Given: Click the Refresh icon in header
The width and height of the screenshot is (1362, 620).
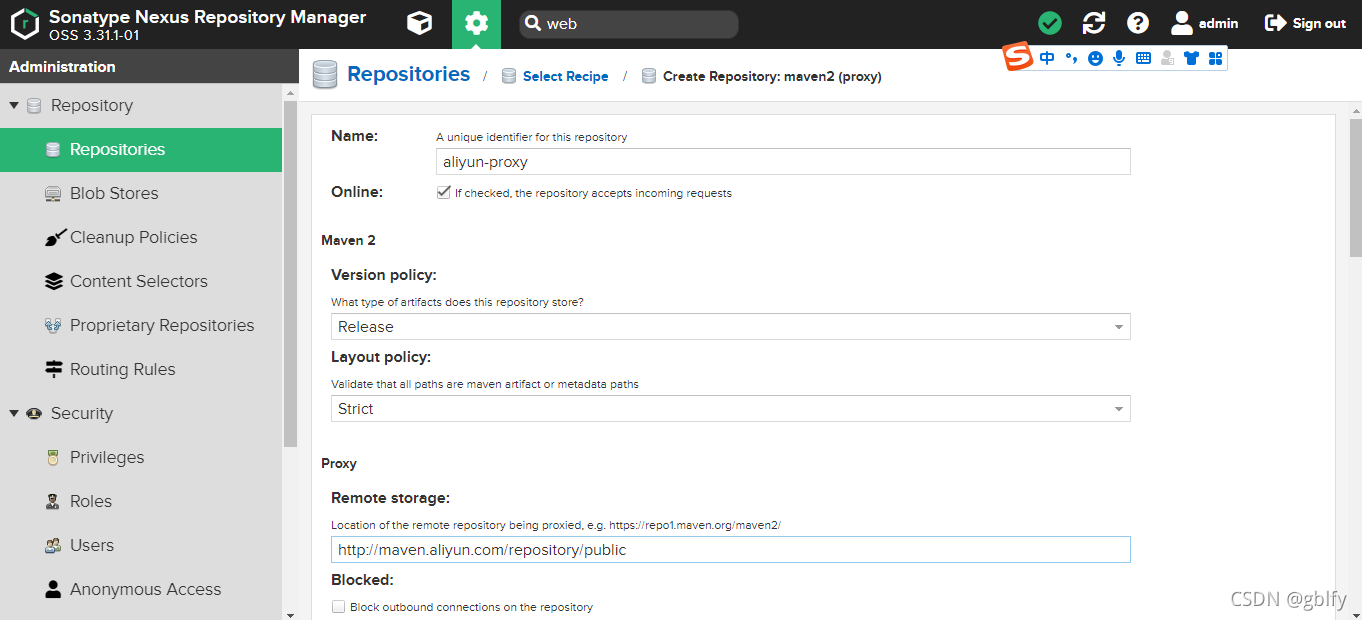Looking at the screenshot, I should [1094, 23].
